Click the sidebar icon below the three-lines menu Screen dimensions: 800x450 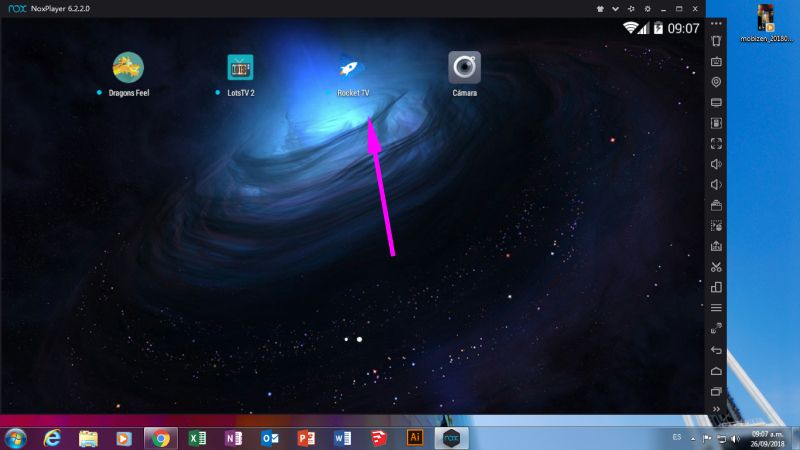pos(716,328)
